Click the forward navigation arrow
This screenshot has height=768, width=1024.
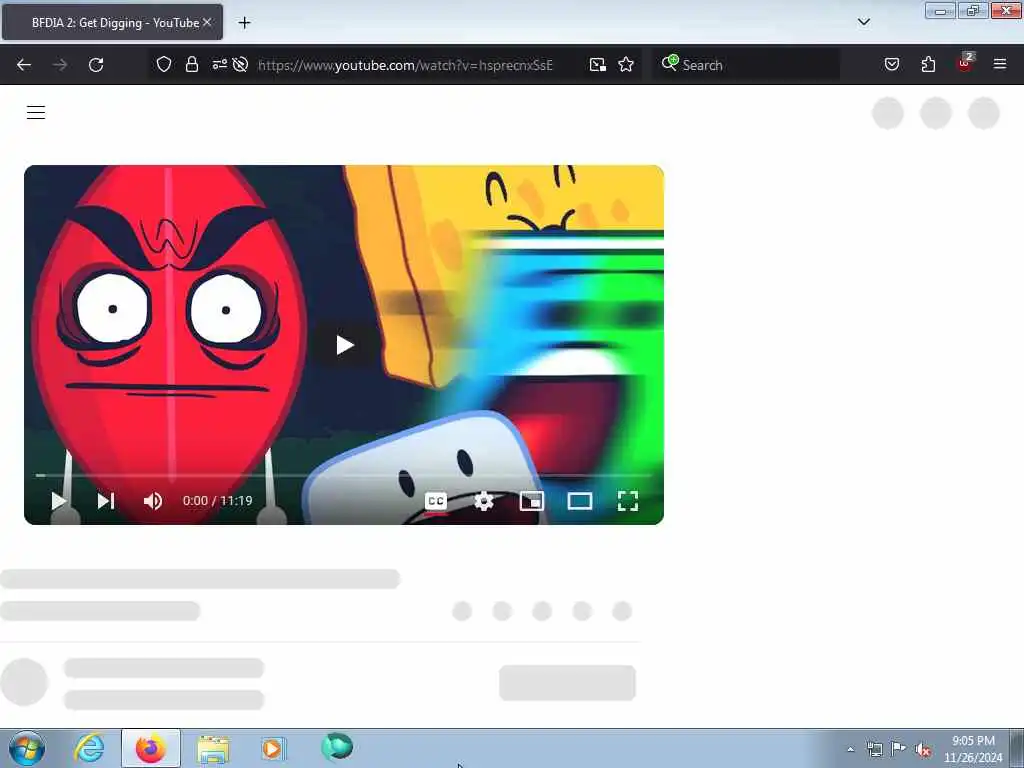60,65
